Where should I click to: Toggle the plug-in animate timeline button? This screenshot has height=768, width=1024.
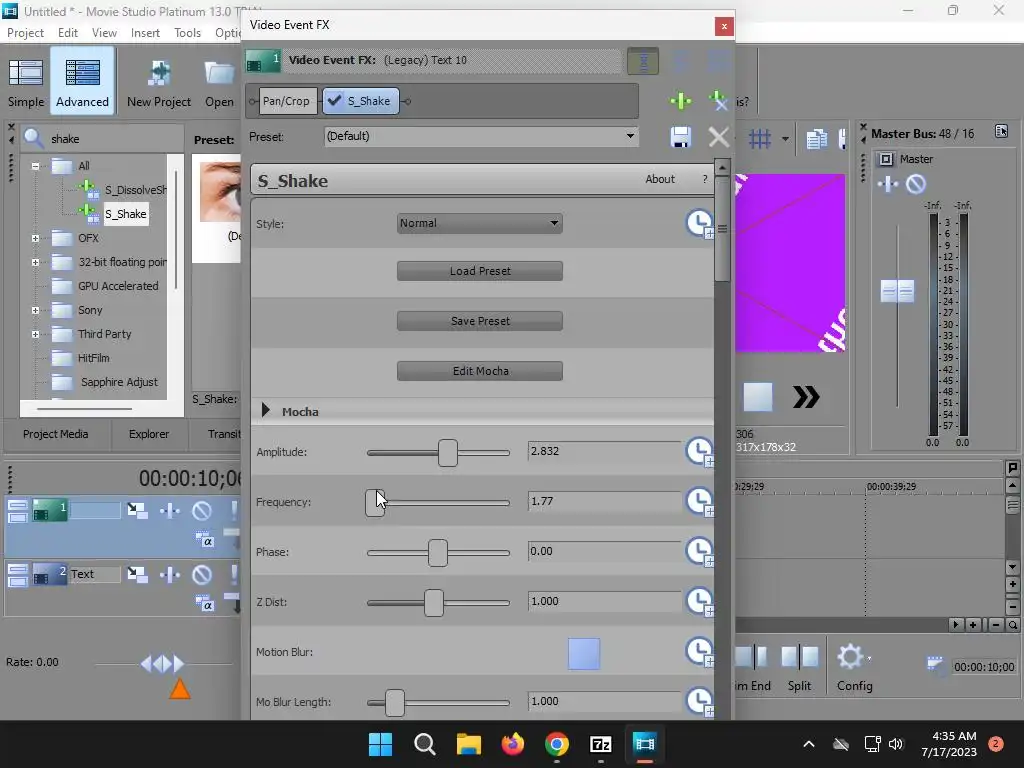pos(643,61)
